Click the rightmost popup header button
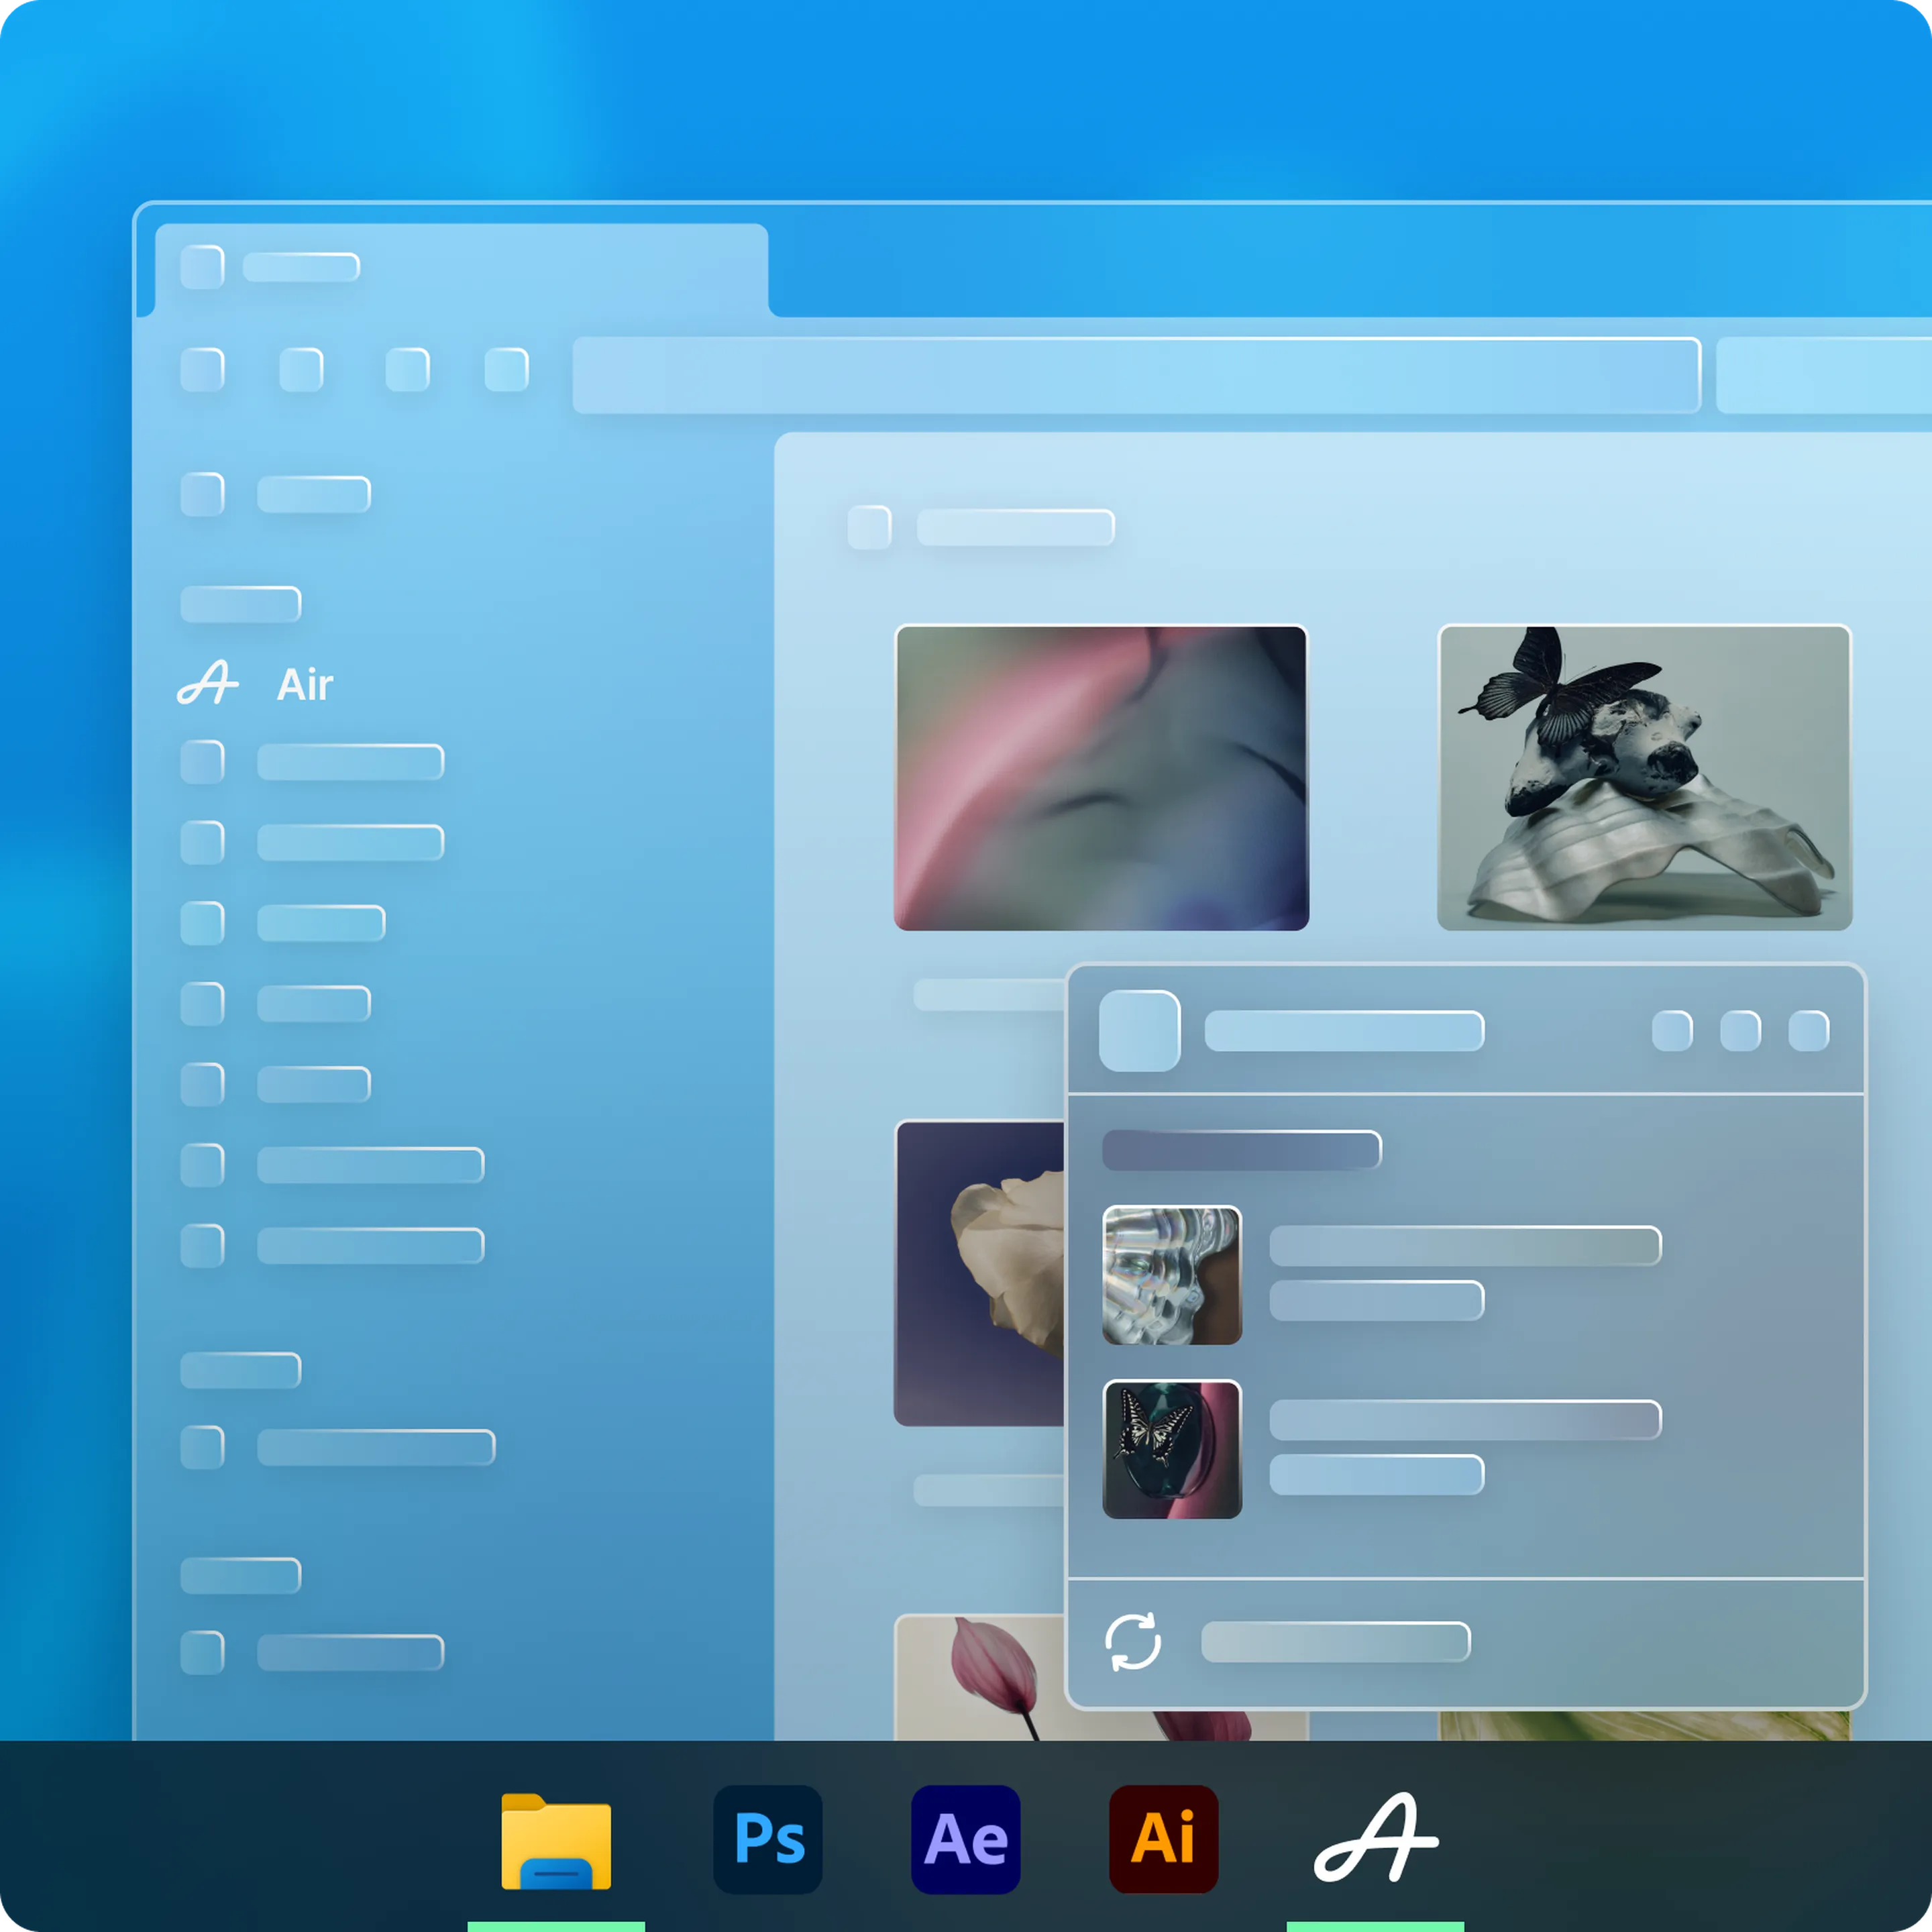Image resolution: width=1932 pixels, height=1932 pixels. click(x=1808, y=1031)
